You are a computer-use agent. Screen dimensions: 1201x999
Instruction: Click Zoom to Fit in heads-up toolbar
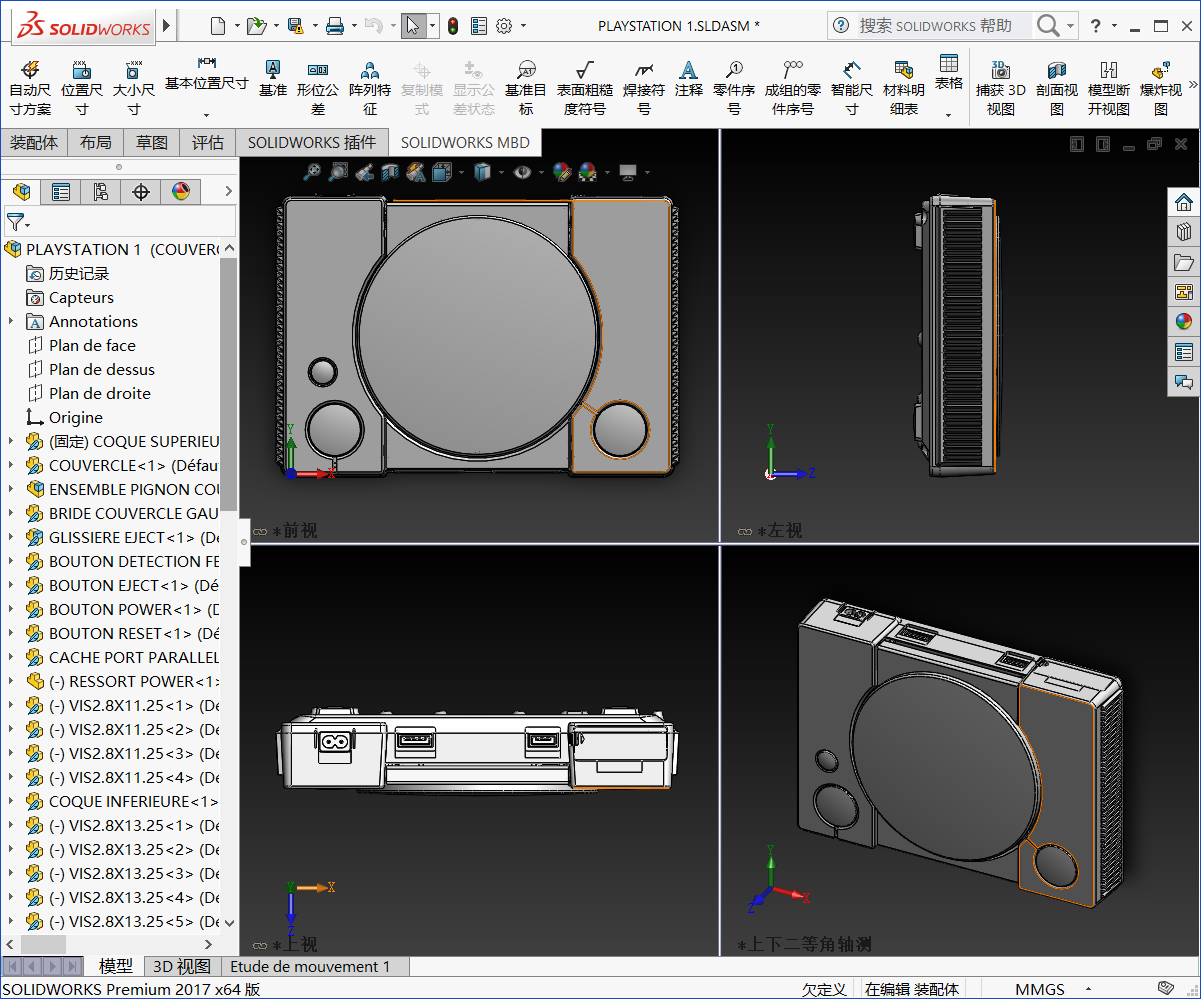(x=312, y=173)
